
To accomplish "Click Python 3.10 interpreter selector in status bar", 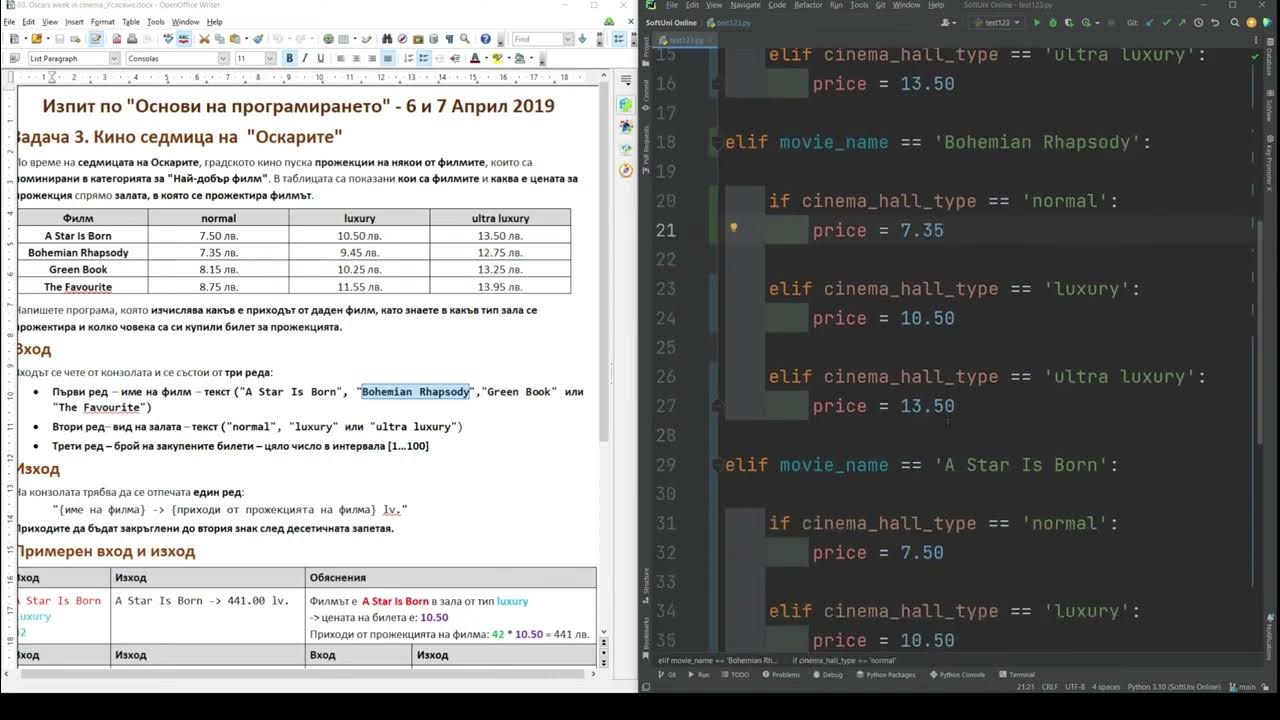I will click(1173, 687).
